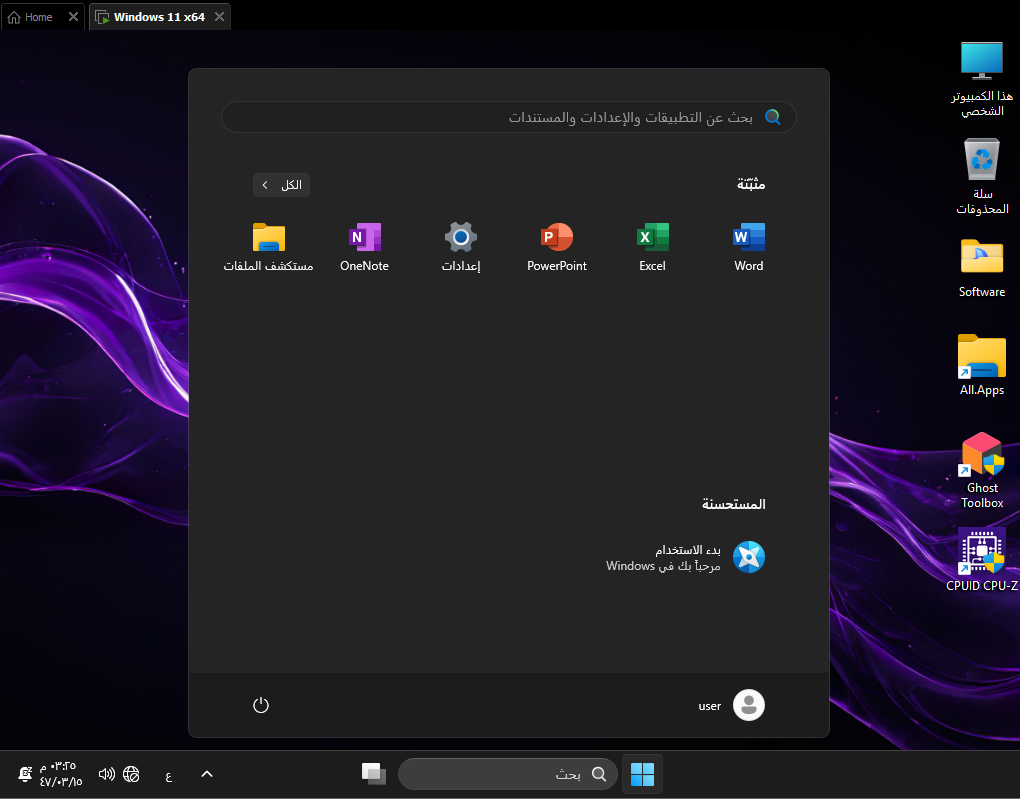
Task: Open the Settings gear (إعدادات)
Action: 461,247
